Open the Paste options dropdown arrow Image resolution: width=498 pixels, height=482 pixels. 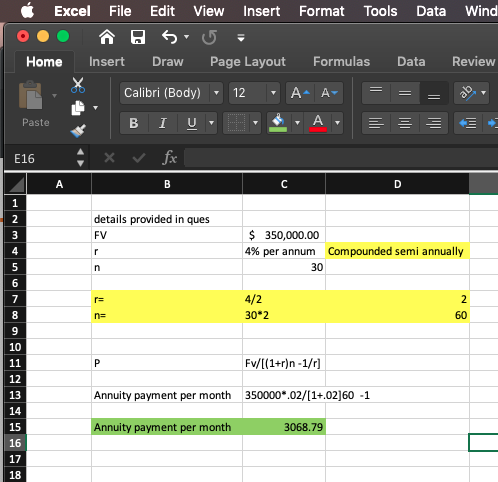(54, 96)
